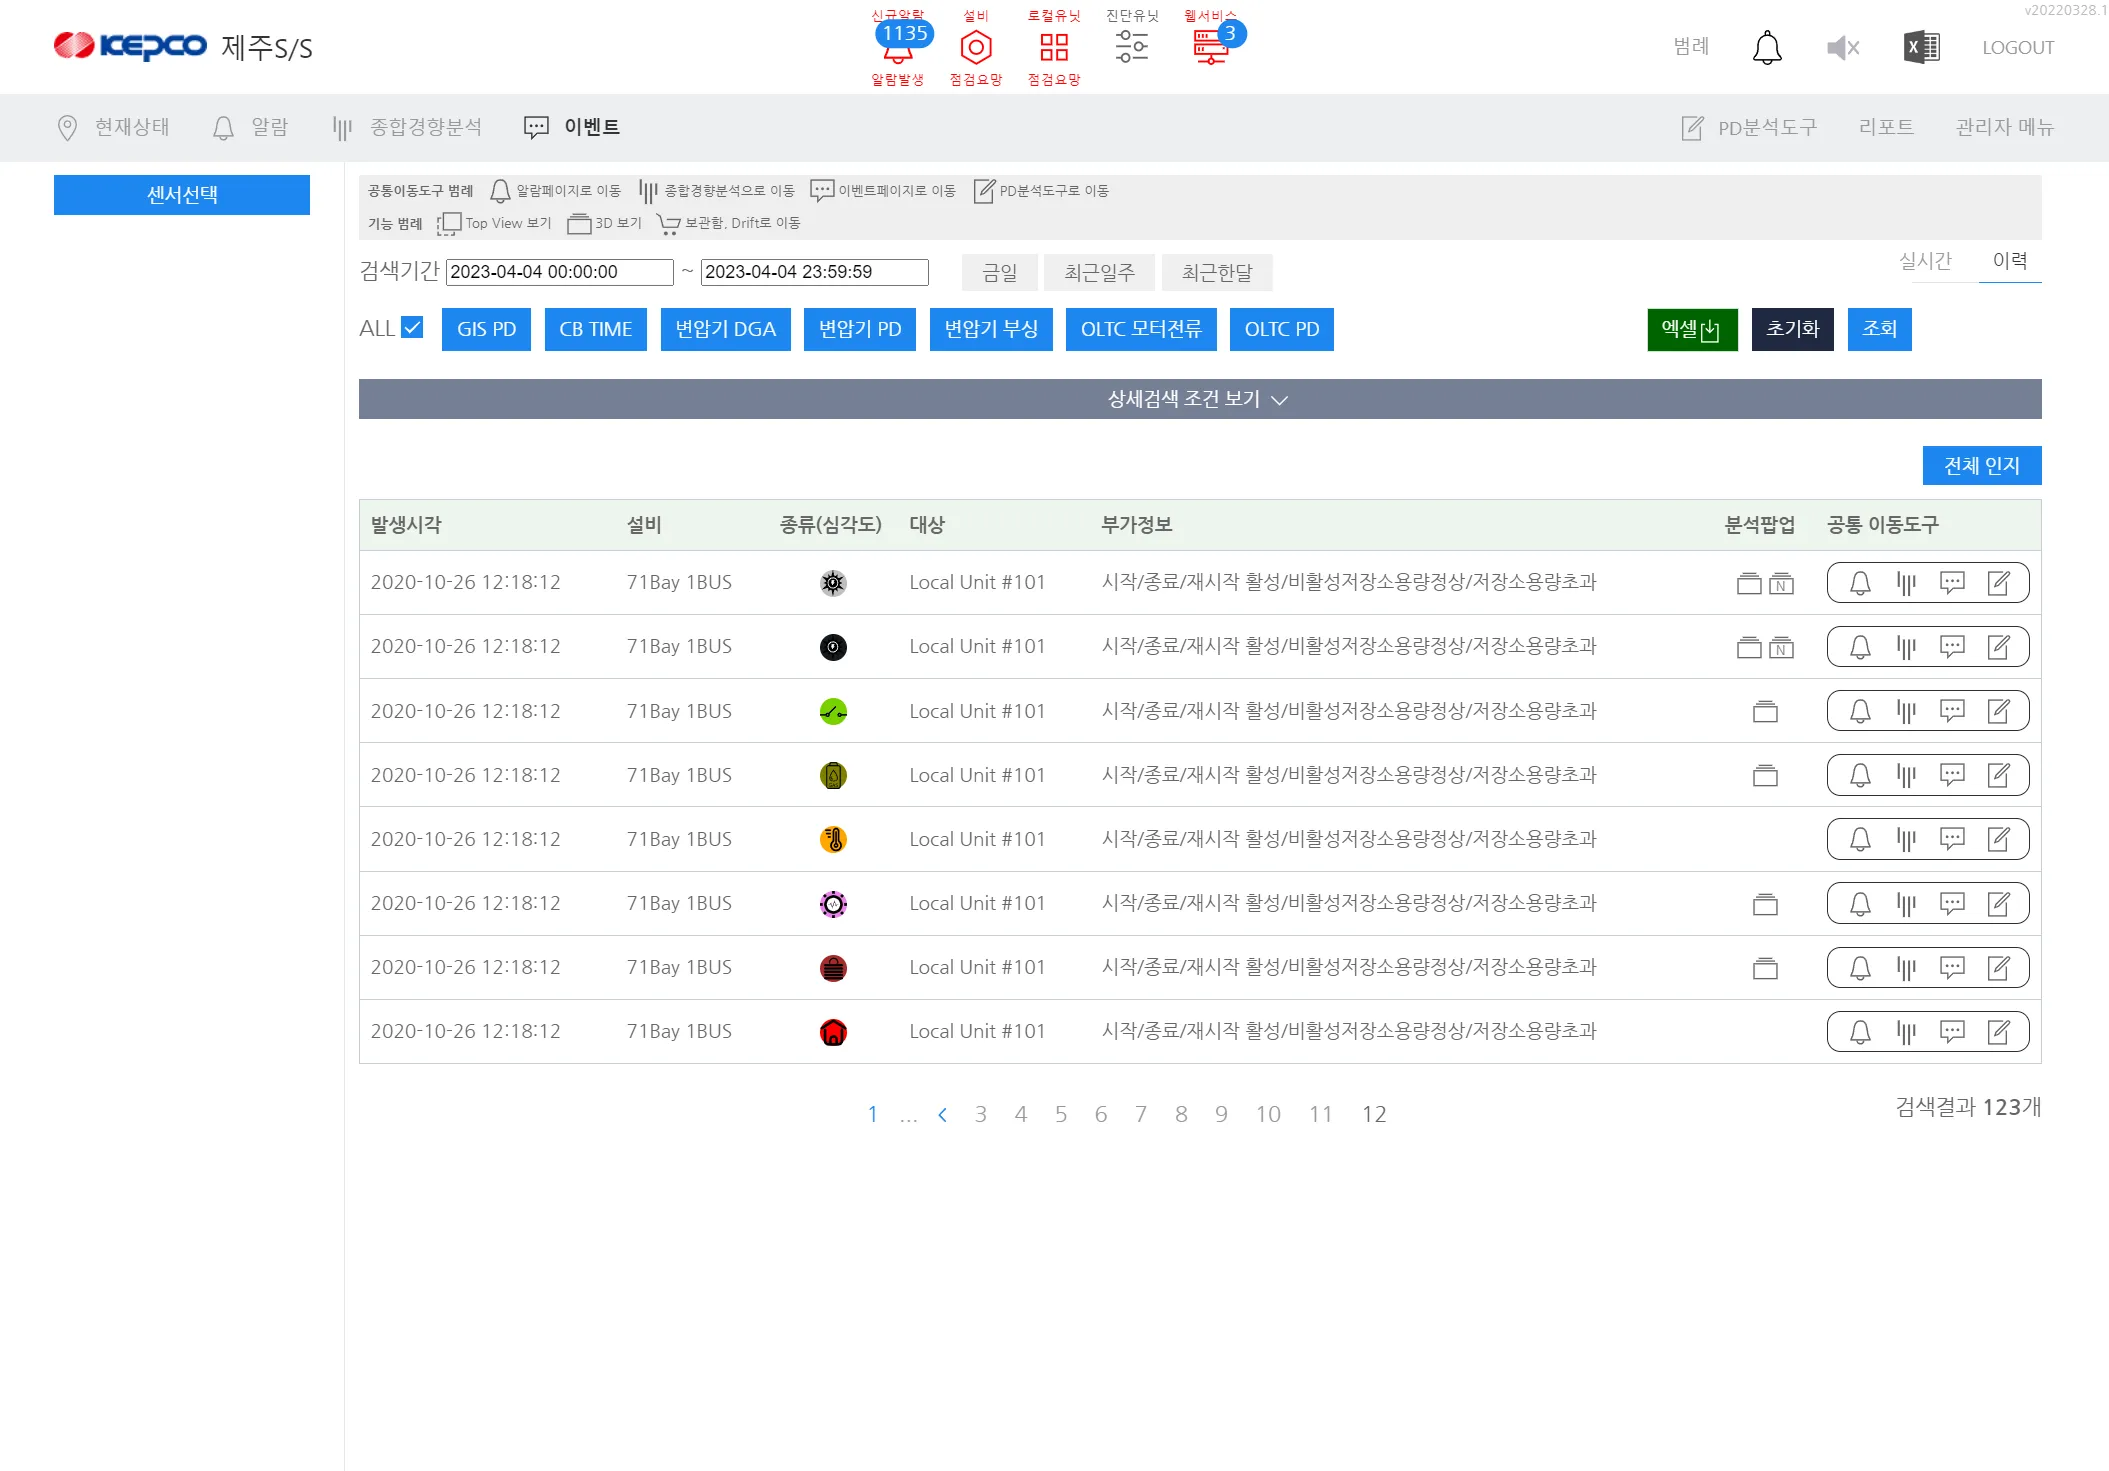Screen dimensions: 2109x1471
Task: Go to previous page arrow in pagination
Action: (x=942, y=1114)
